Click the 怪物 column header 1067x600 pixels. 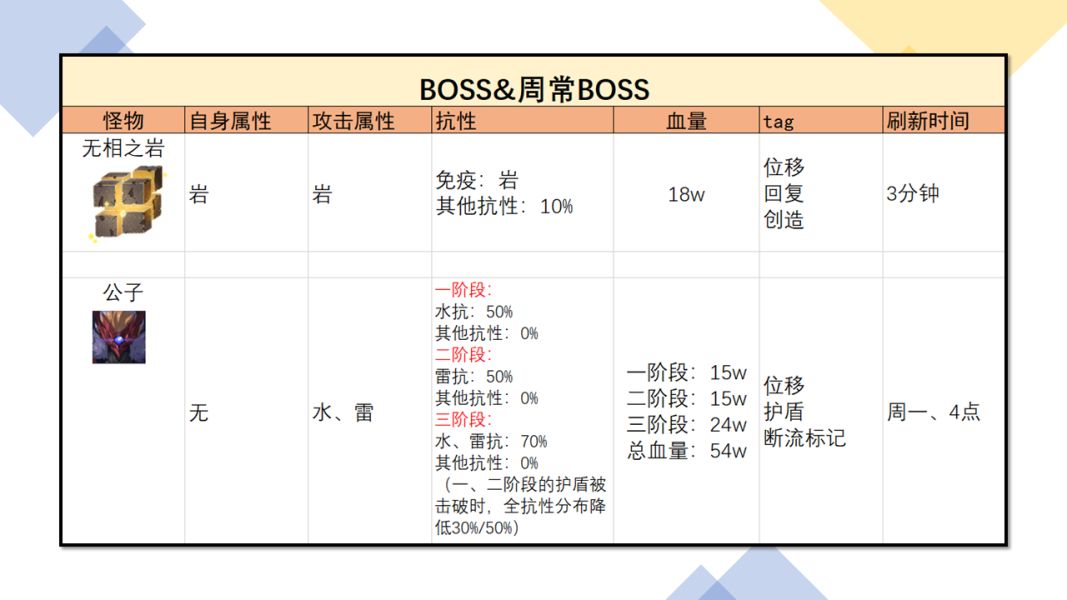tap(123, 121)
